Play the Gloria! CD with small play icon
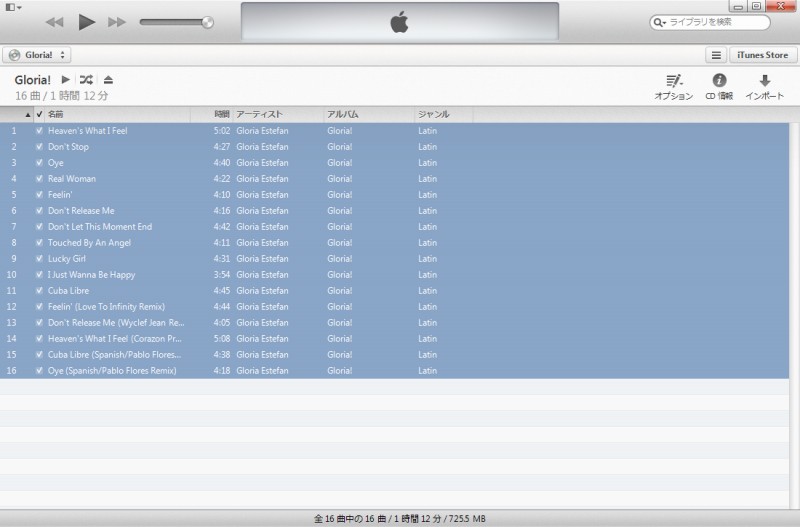Viewport: 800px width, 527px height. pyautogui.click(x=65, y=80)
